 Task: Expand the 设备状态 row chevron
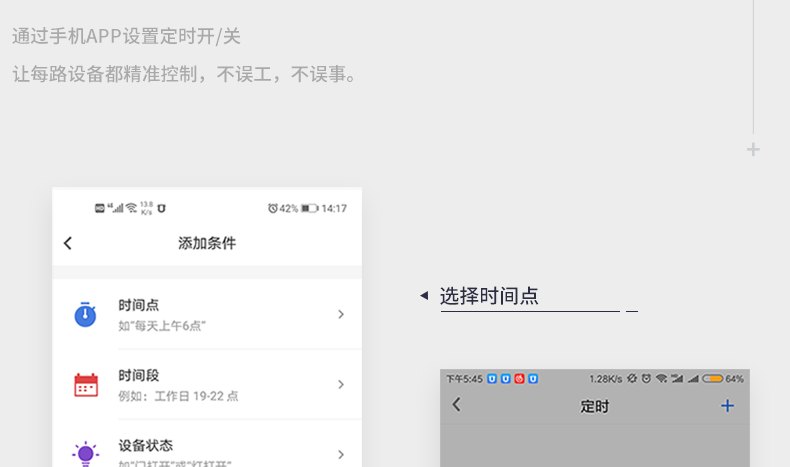pyautogui.click(x=340, y=454)
